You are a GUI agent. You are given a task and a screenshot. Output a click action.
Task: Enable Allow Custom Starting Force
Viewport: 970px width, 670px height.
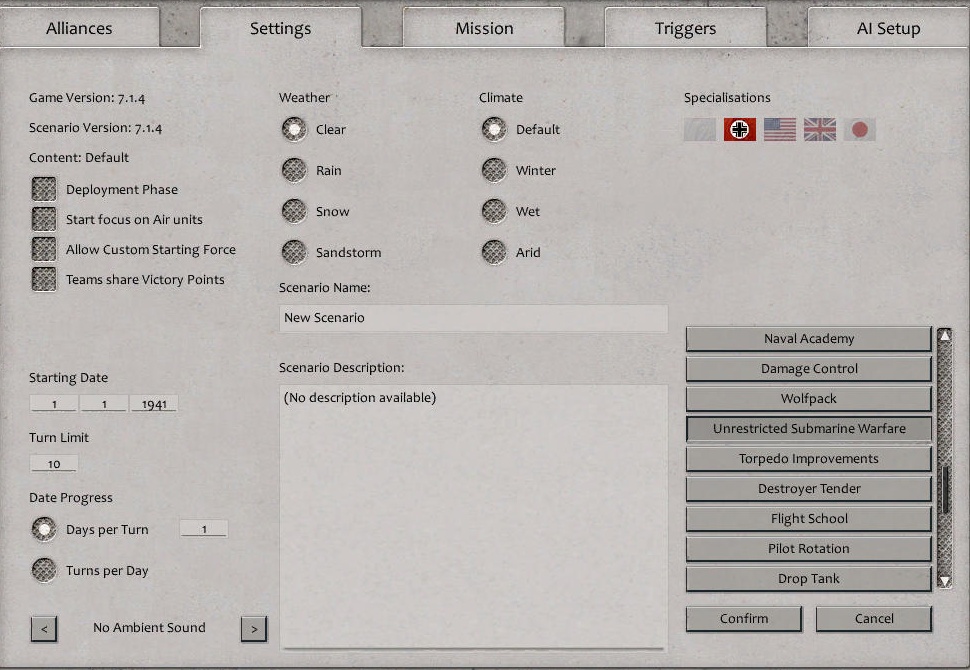44,249
